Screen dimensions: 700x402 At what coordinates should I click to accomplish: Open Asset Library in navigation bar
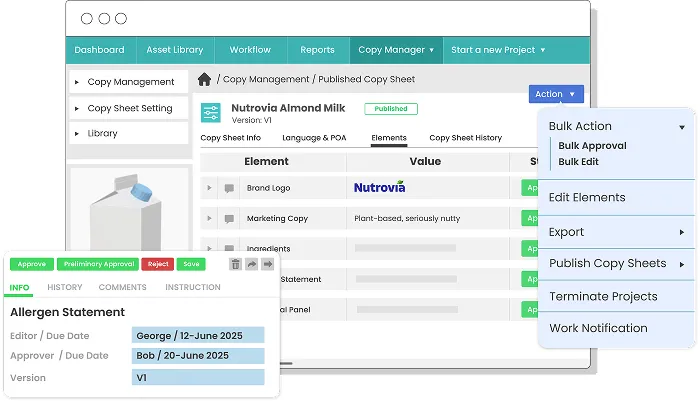coord(175,50)
